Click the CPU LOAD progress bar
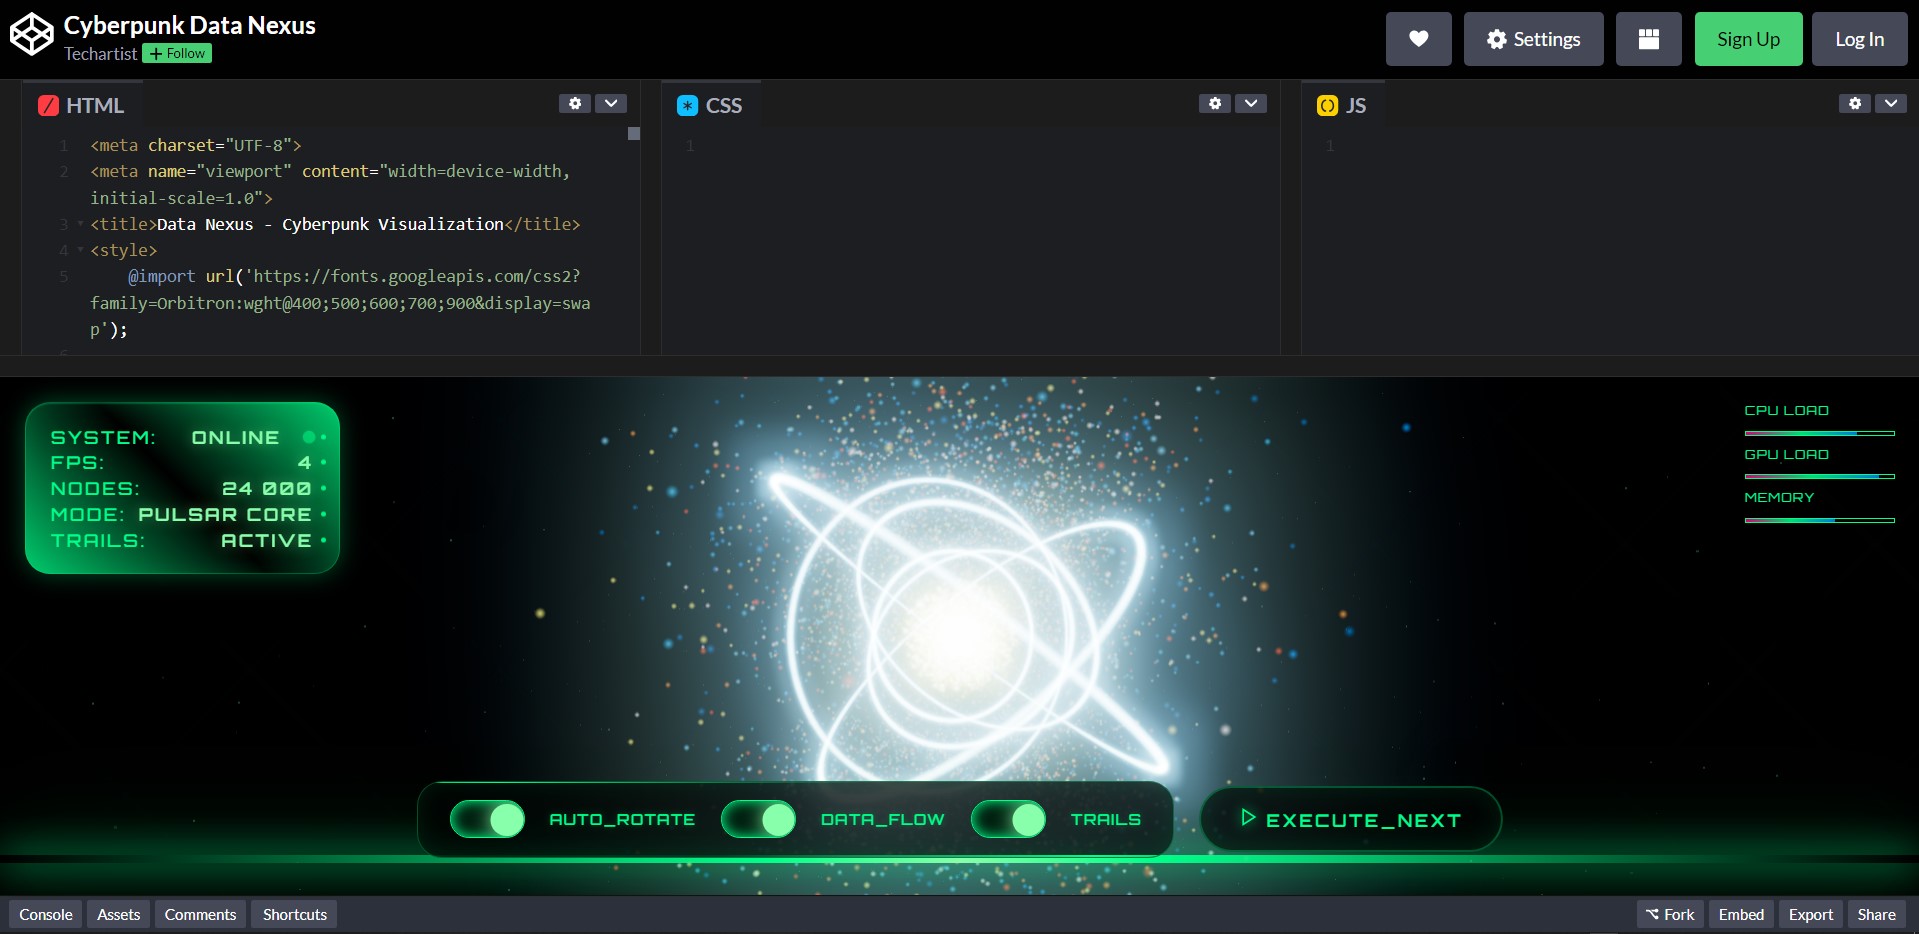Screen dimensions: 1919x934 1819,433
